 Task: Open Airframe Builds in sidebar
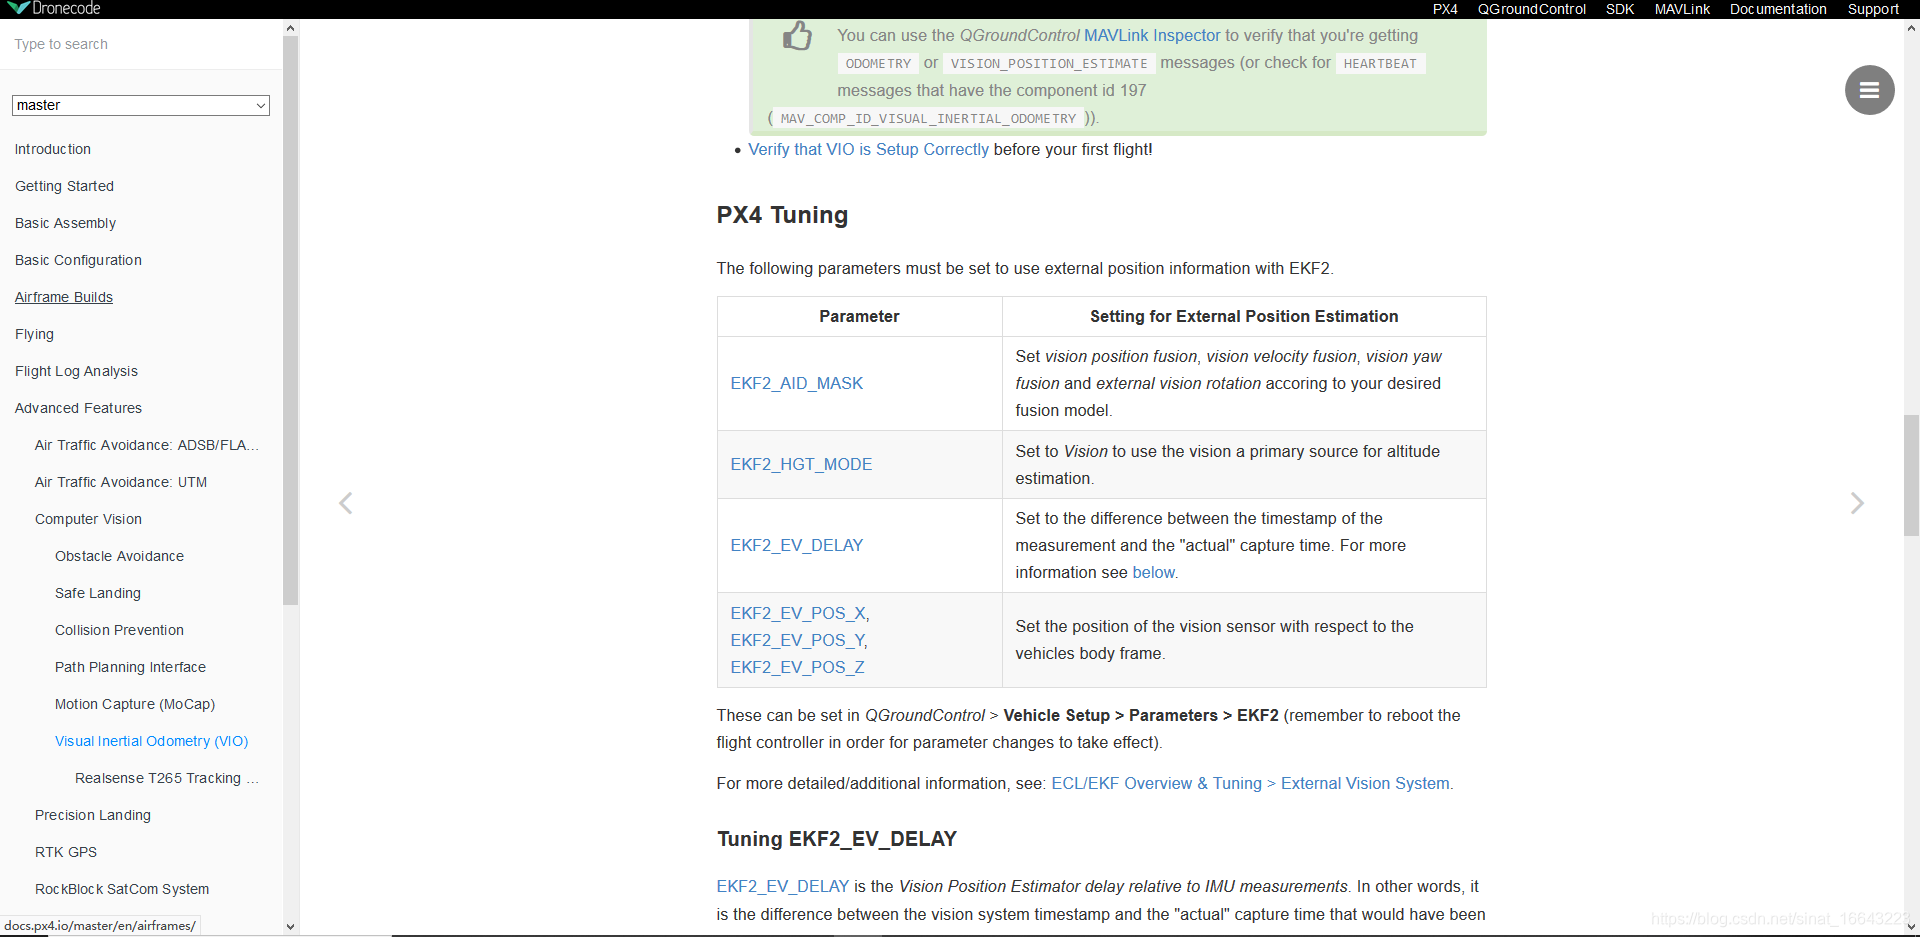point(64,297)
